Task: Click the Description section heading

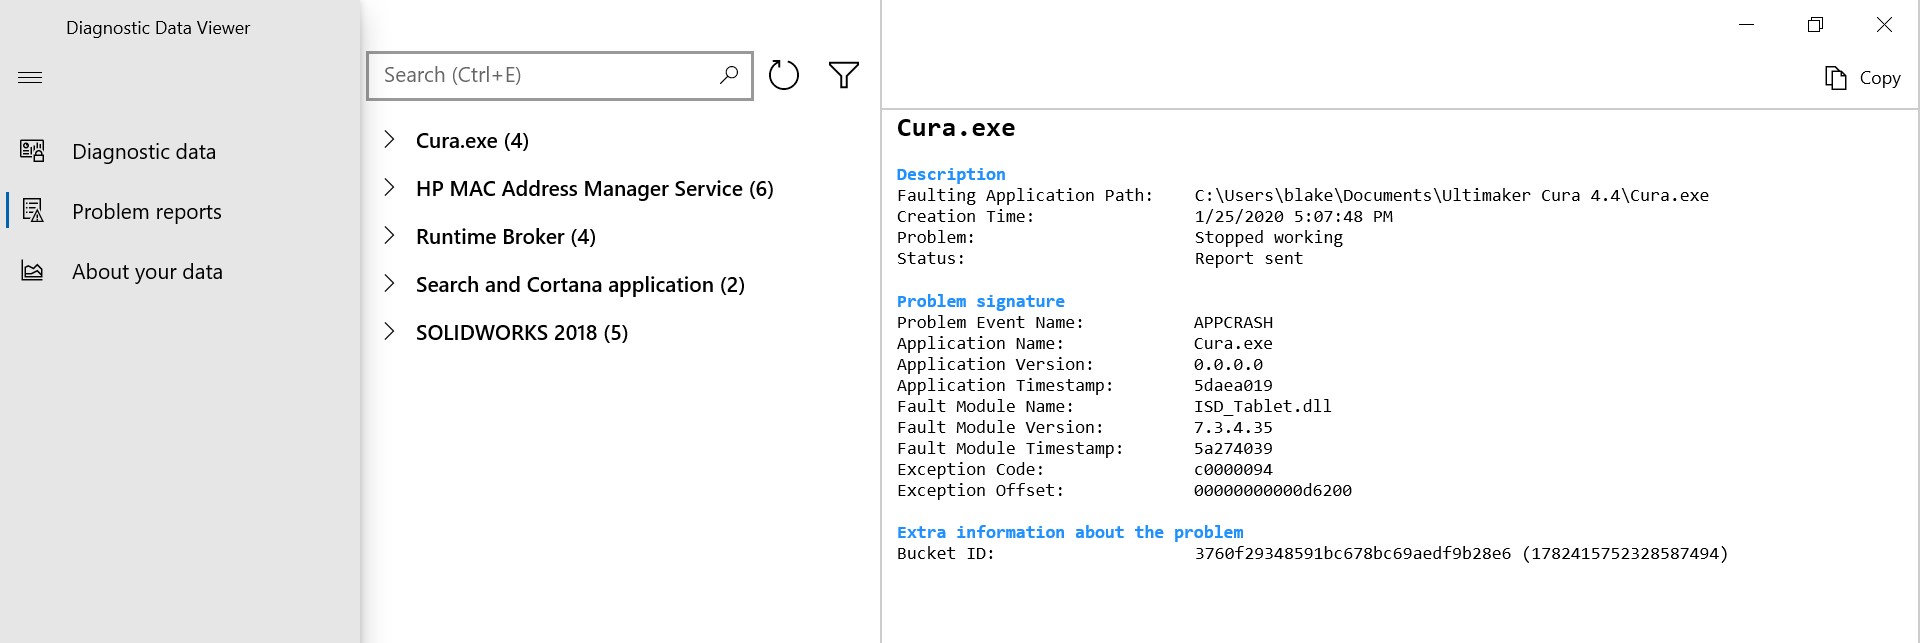Action: coord(951,174)
